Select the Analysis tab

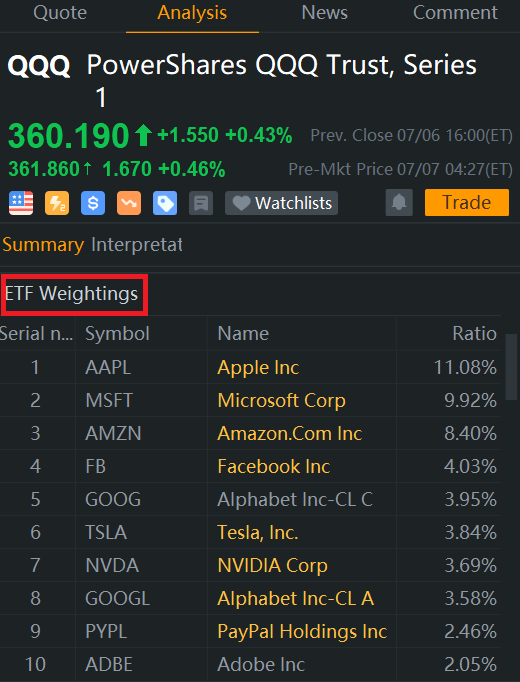[x=192, y=13]
